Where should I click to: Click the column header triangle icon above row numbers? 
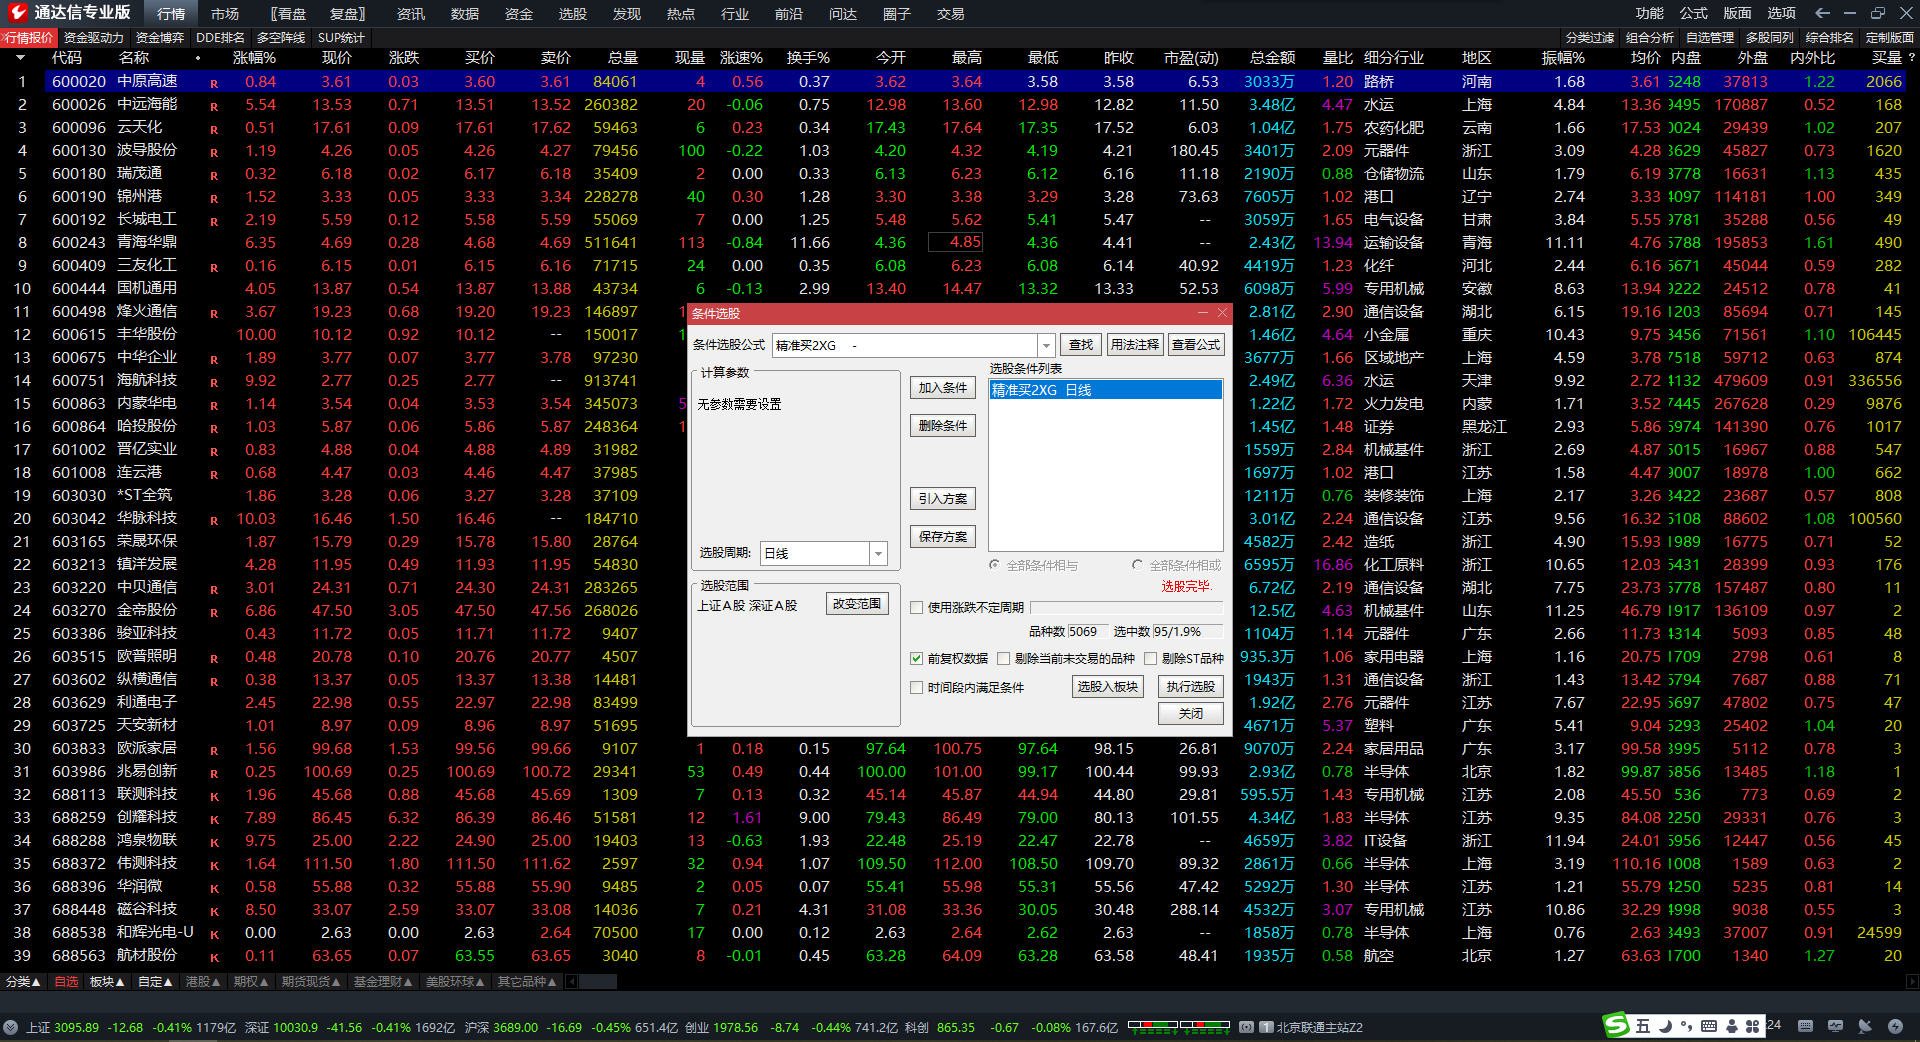click(20, 58)
